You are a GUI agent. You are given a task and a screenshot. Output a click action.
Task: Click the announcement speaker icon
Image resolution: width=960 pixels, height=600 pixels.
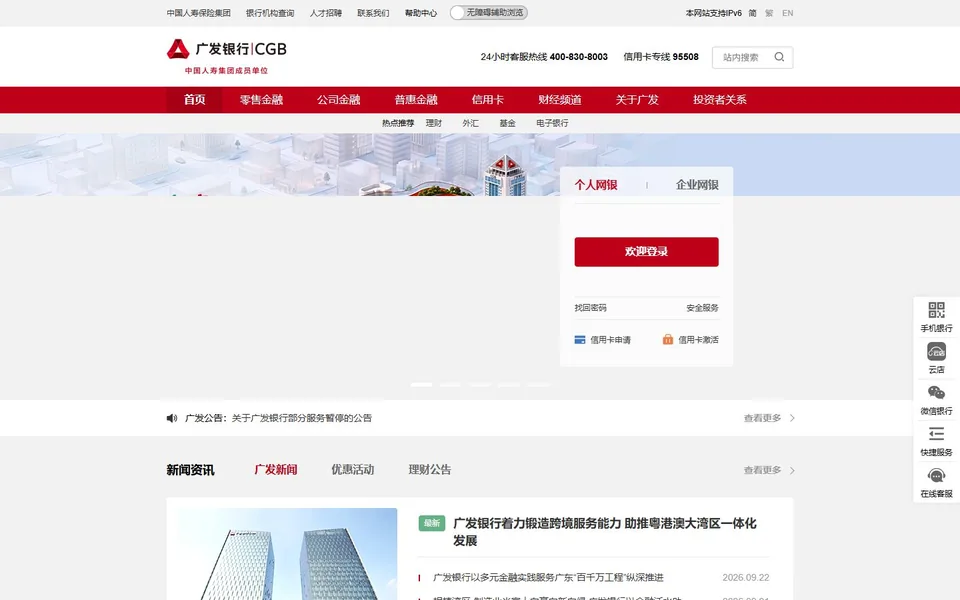pos(172,418)
